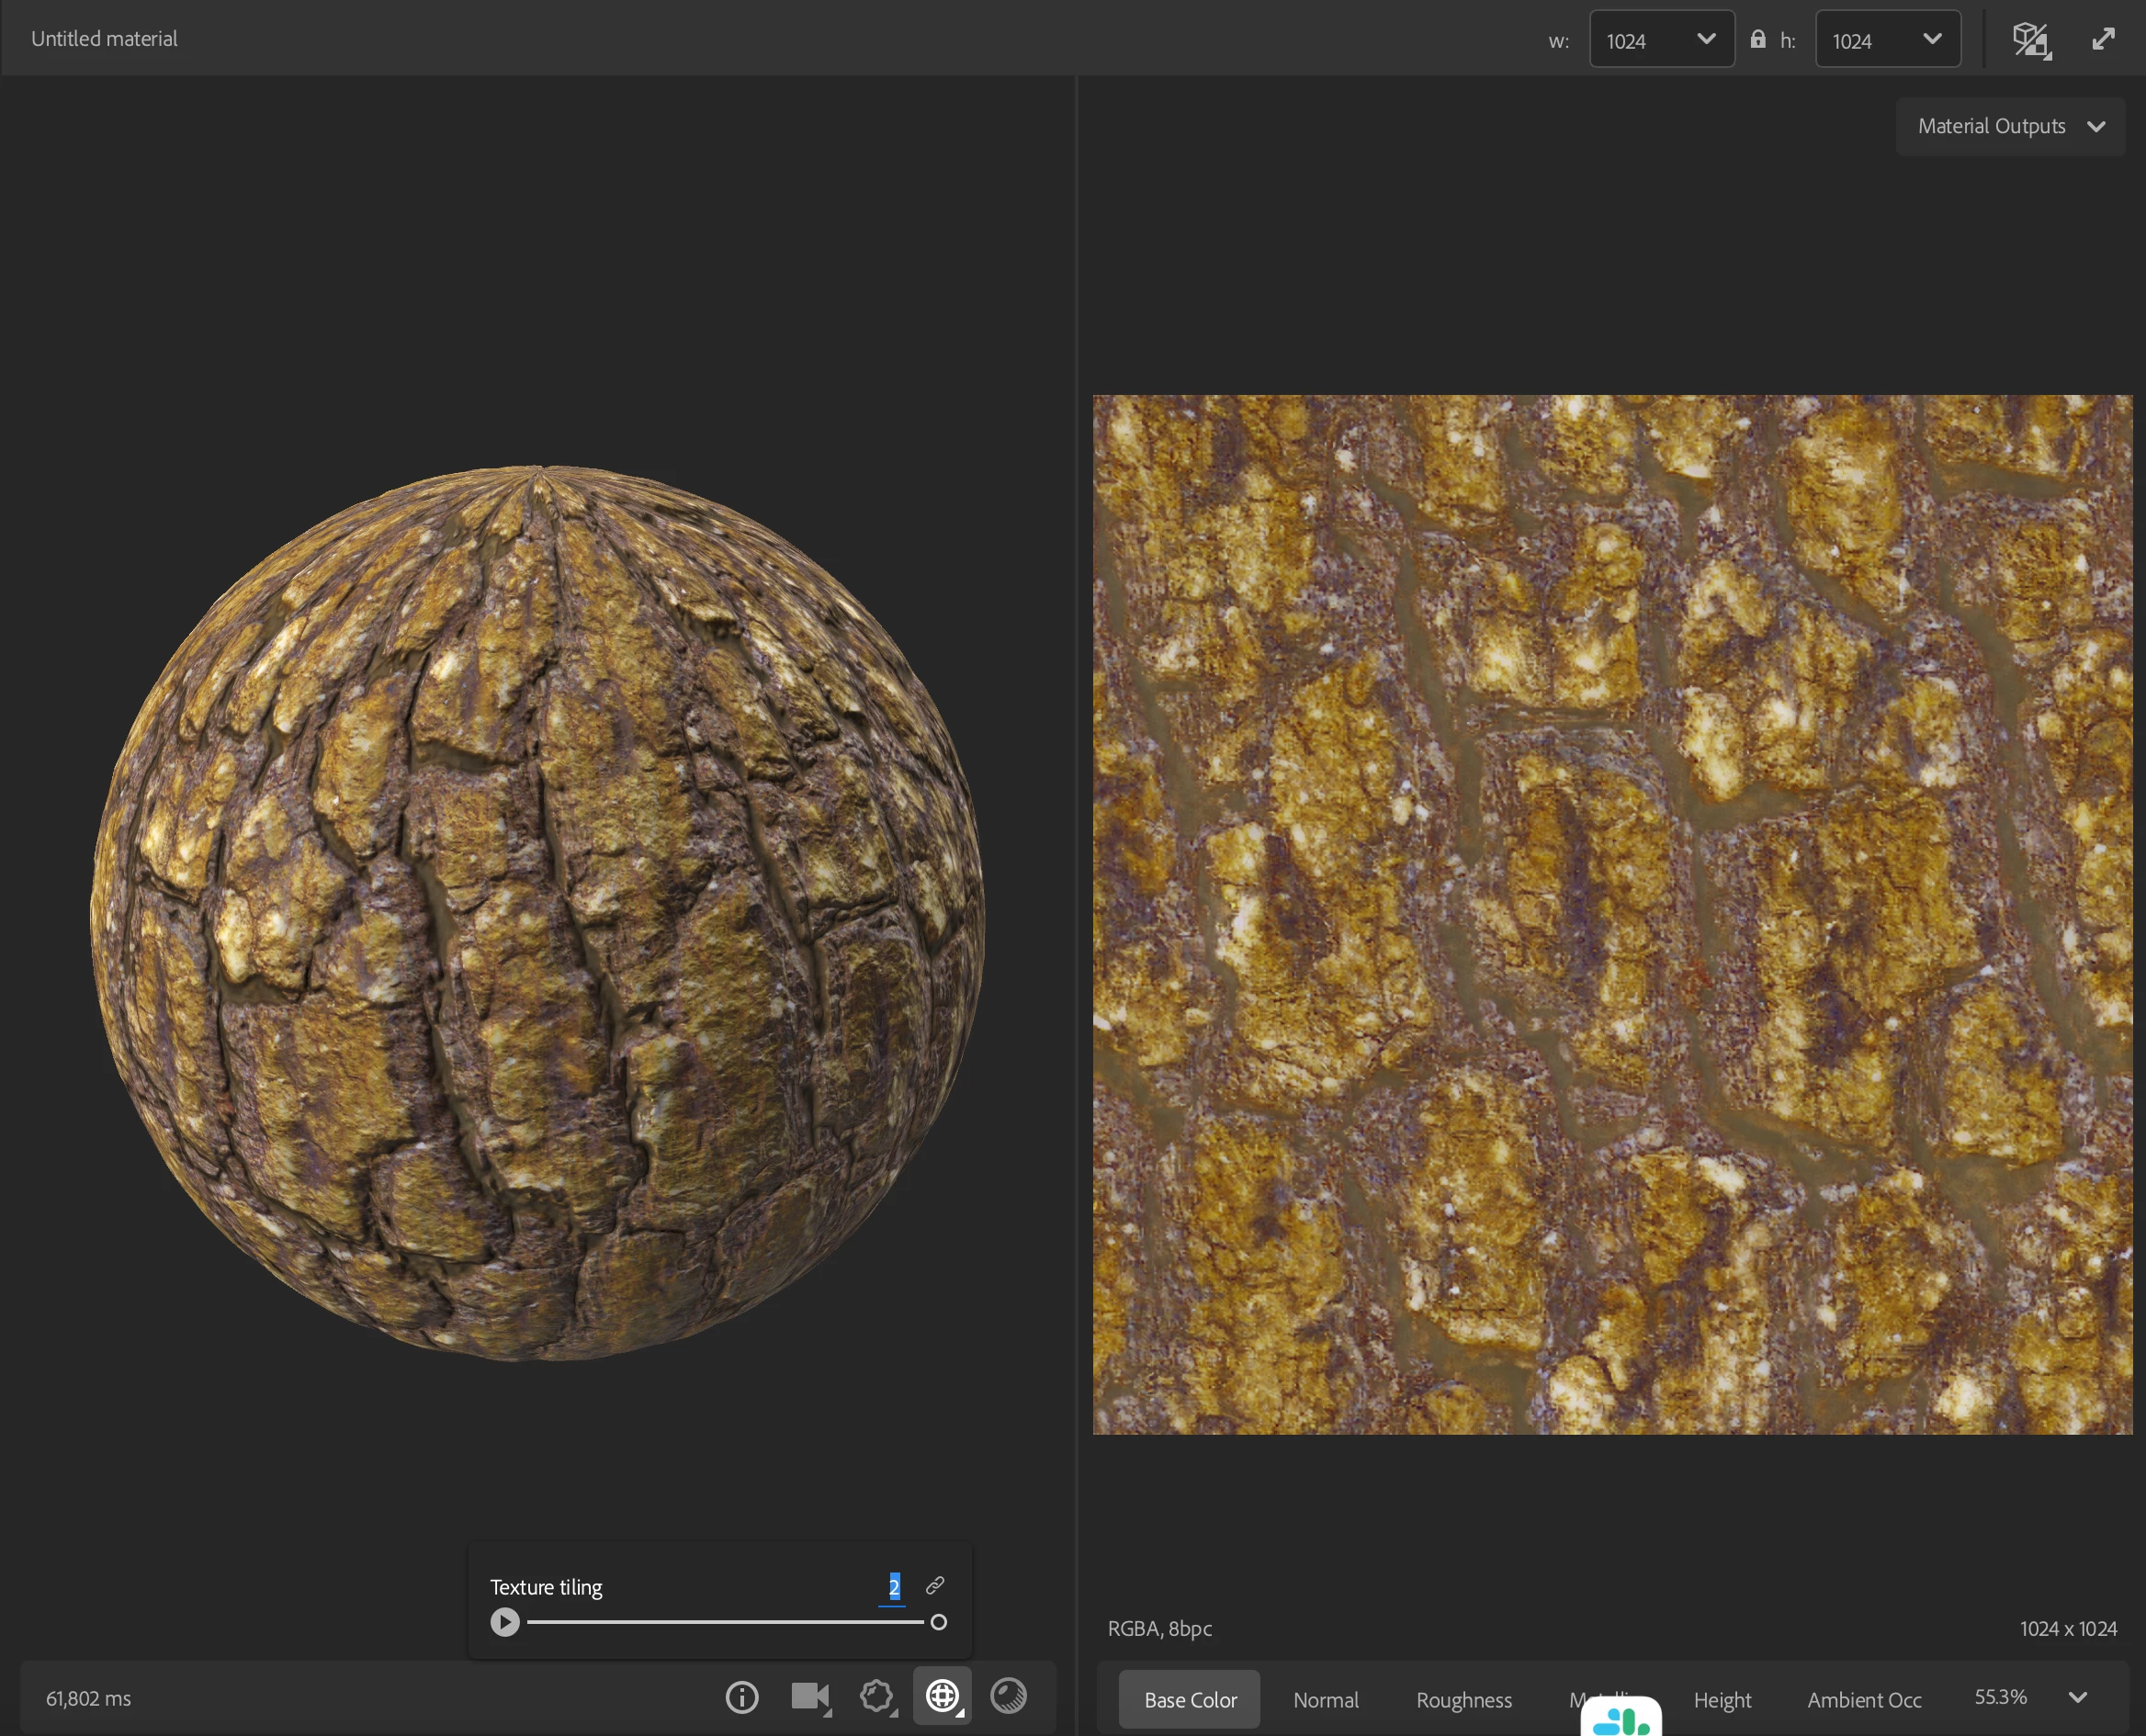Open the width 1024 dropdown
Image resolution: width=2146 pixels, height=1736 pixels.
pos(1661,40)
